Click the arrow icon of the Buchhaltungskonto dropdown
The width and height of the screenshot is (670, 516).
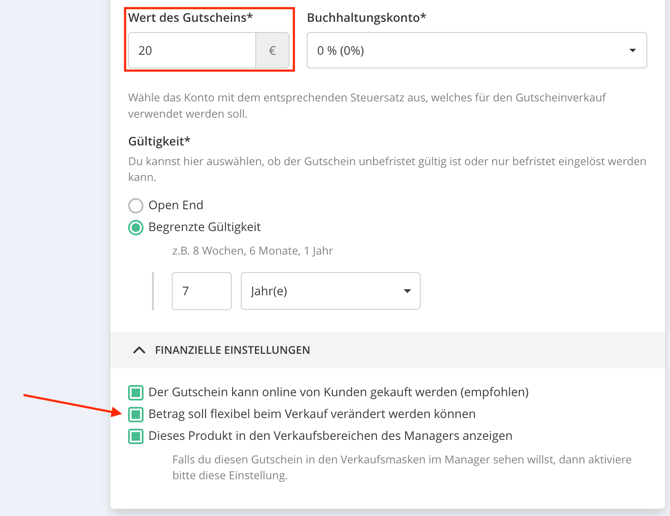[x=632, y=51]
